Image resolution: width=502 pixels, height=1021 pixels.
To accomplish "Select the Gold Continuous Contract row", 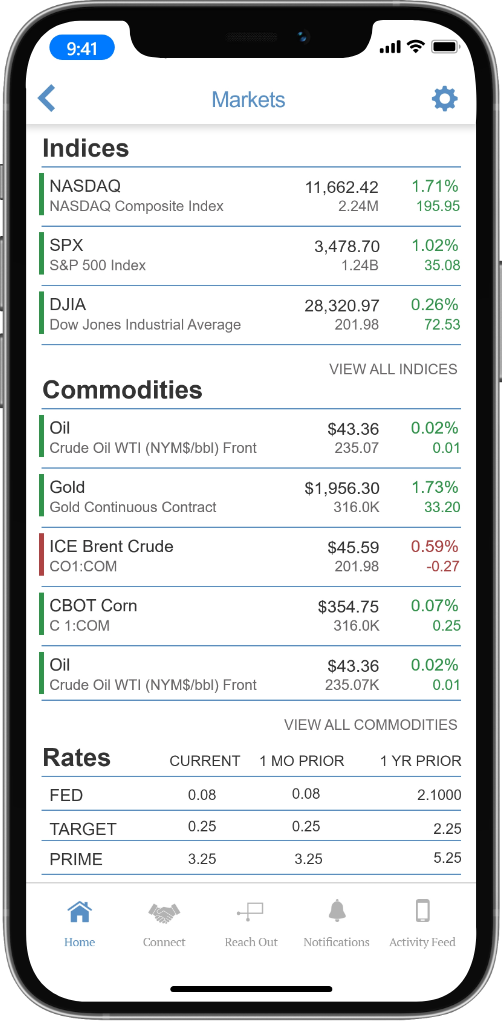I will point(251,497).
